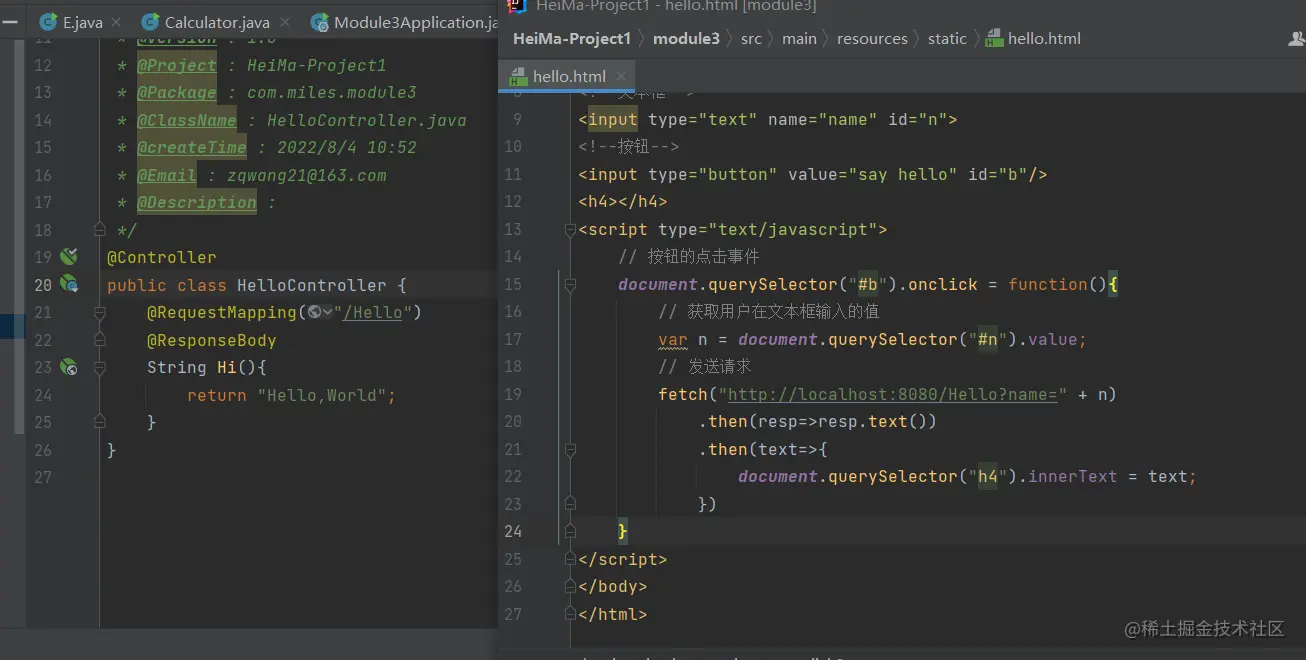
Task: Click the @Project tag in the Javadoc
Action: click(x=177, y=65)
